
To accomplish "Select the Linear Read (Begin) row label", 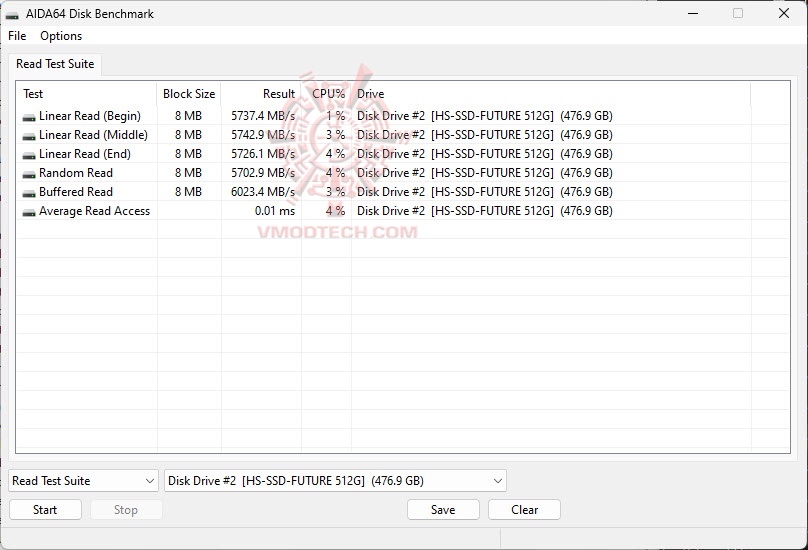I will (90, 116).
